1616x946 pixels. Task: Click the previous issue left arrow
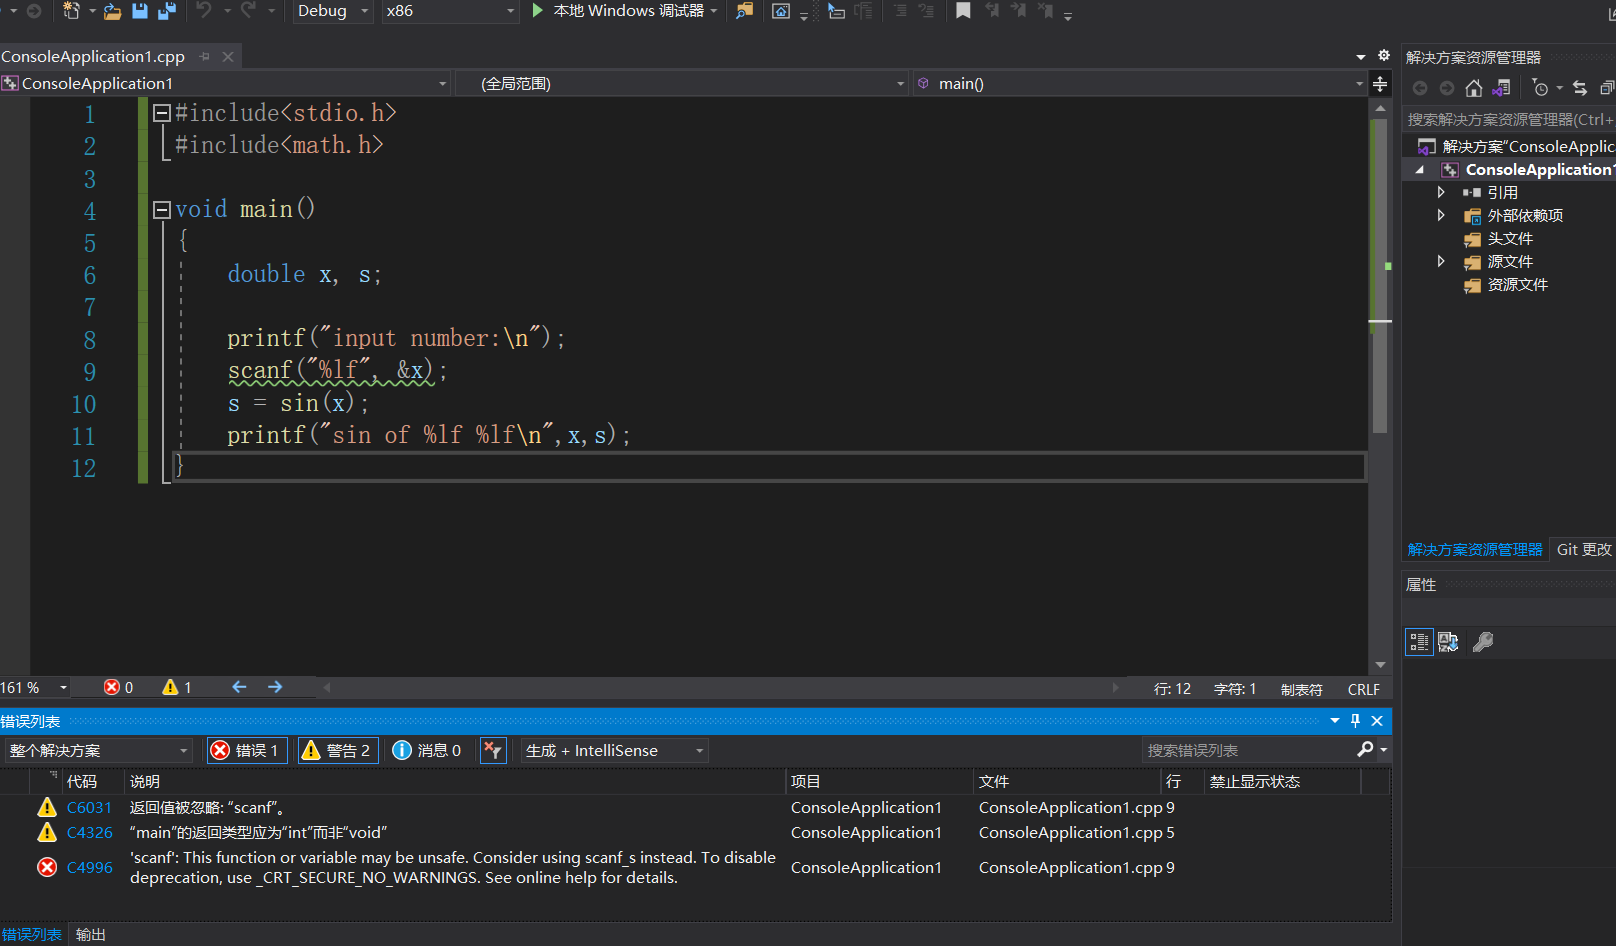click(x=239, y=687)
